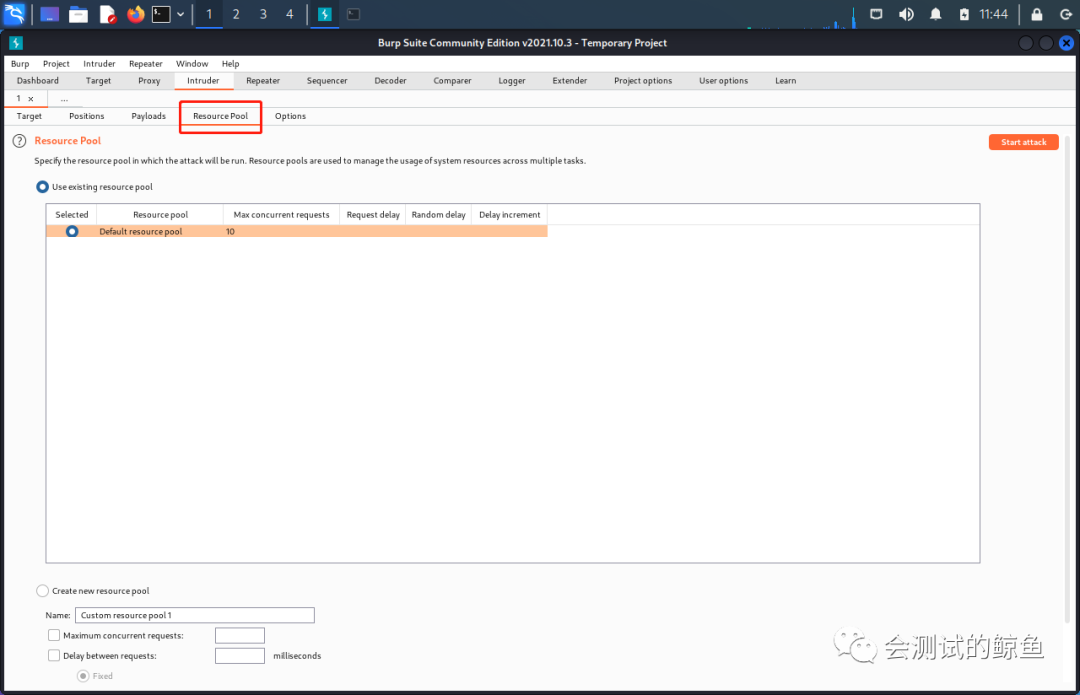
Task: Select the Default resource pool radio button
Action: pyautogui.click(x=72, y=231)
